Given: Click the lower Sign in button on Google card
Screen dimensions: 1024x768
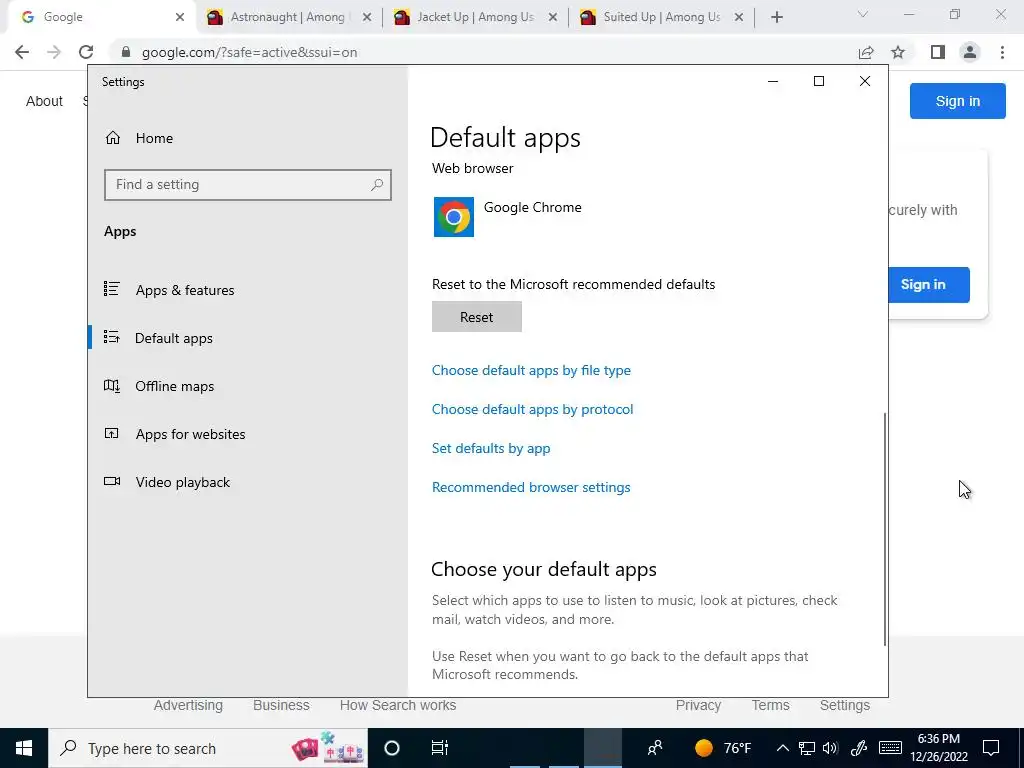Looking at the screenshot, I should (x=929, y=285).
